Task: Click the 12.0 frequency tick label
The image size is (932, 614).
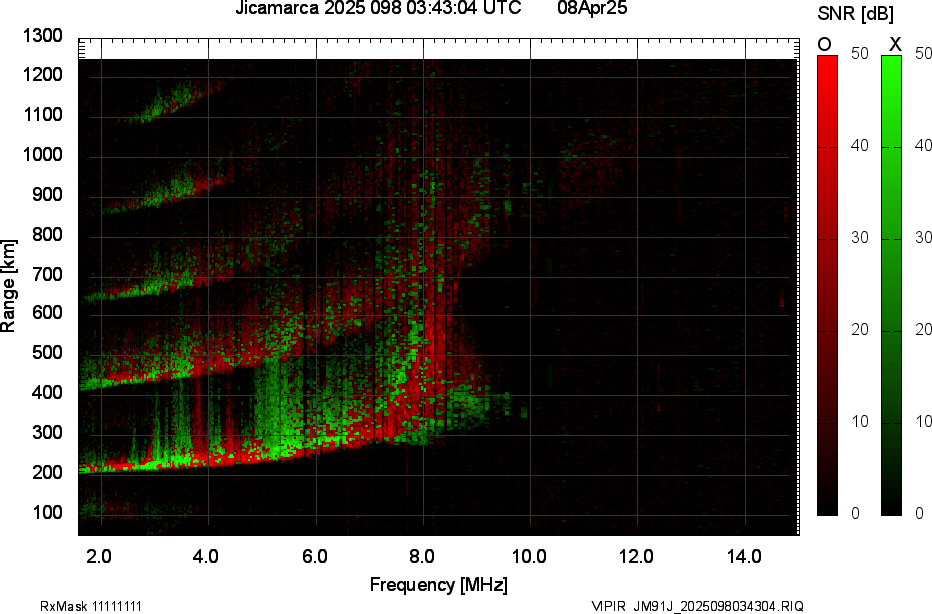Action: [x=637, y=556]
